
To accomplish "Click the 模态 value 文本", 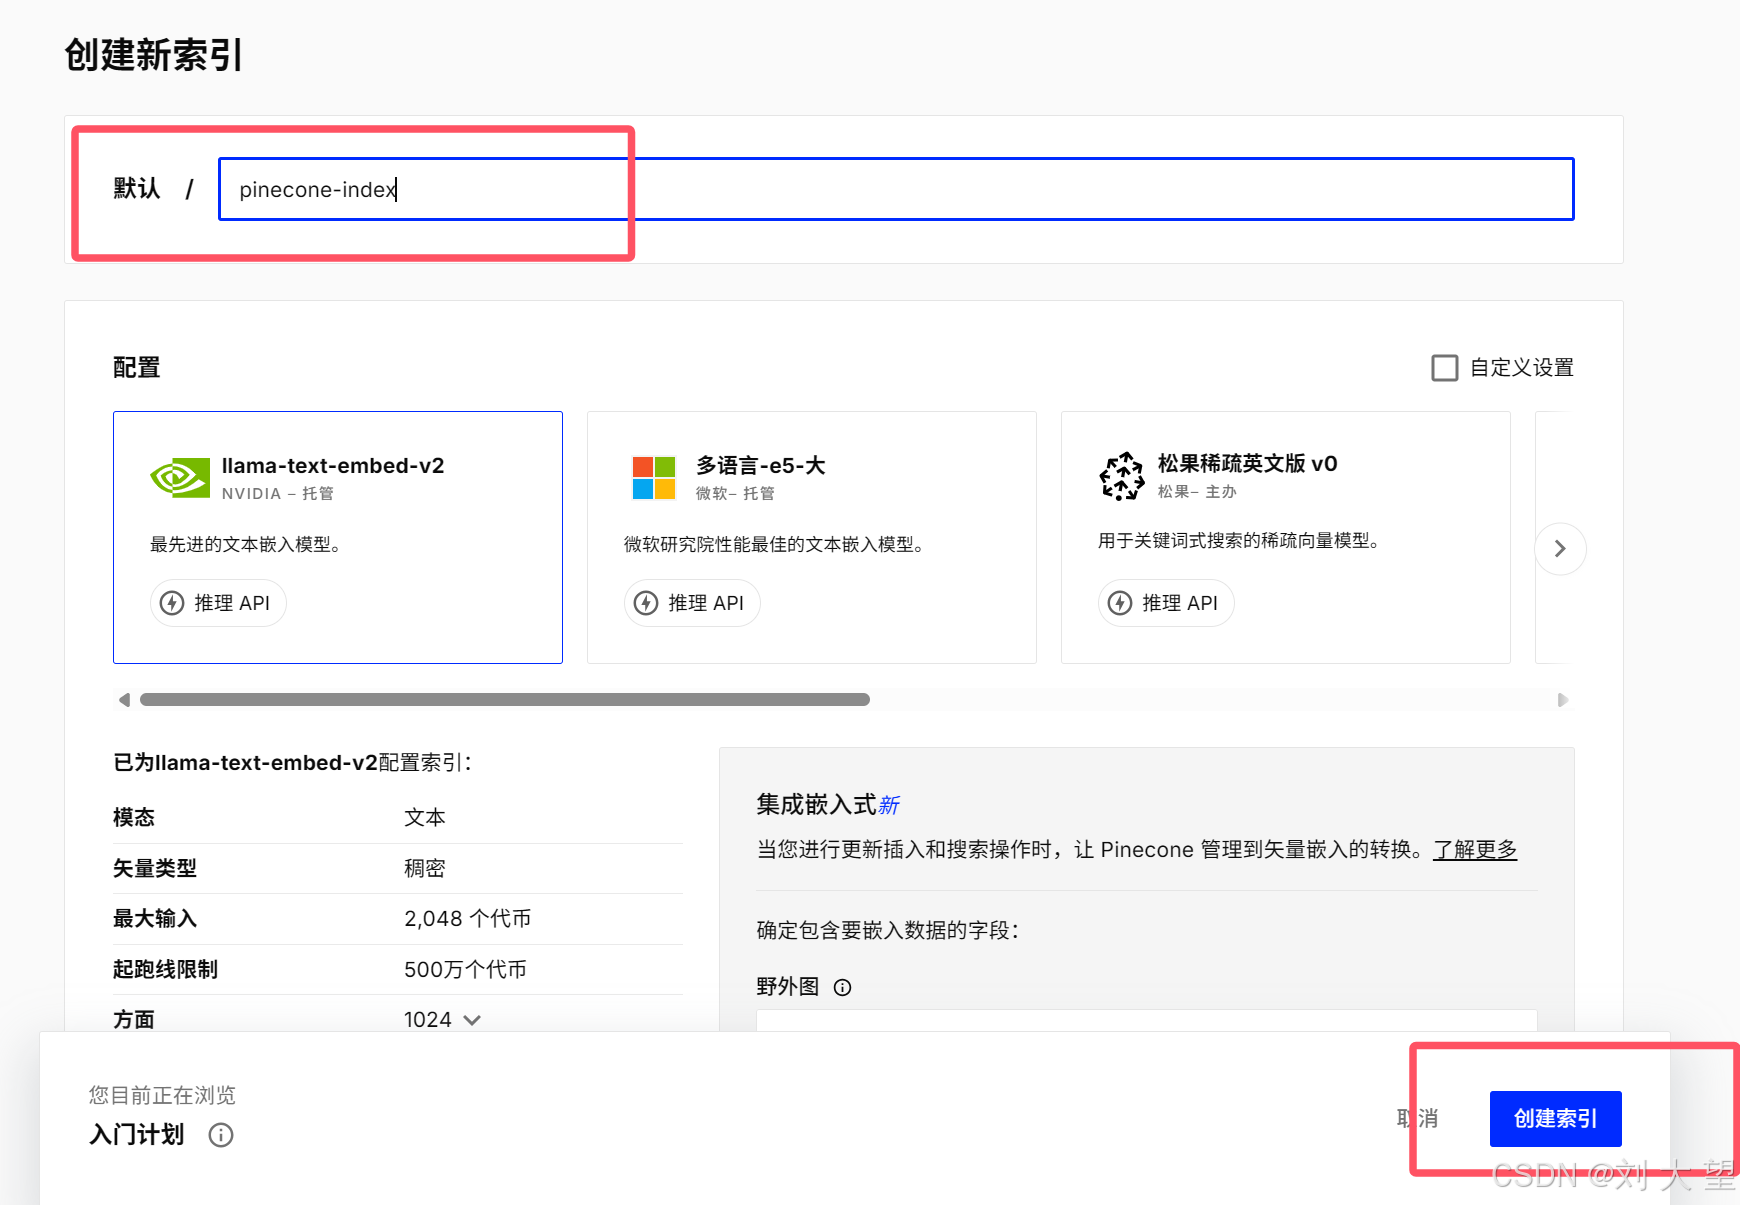I will coord(425,818).
